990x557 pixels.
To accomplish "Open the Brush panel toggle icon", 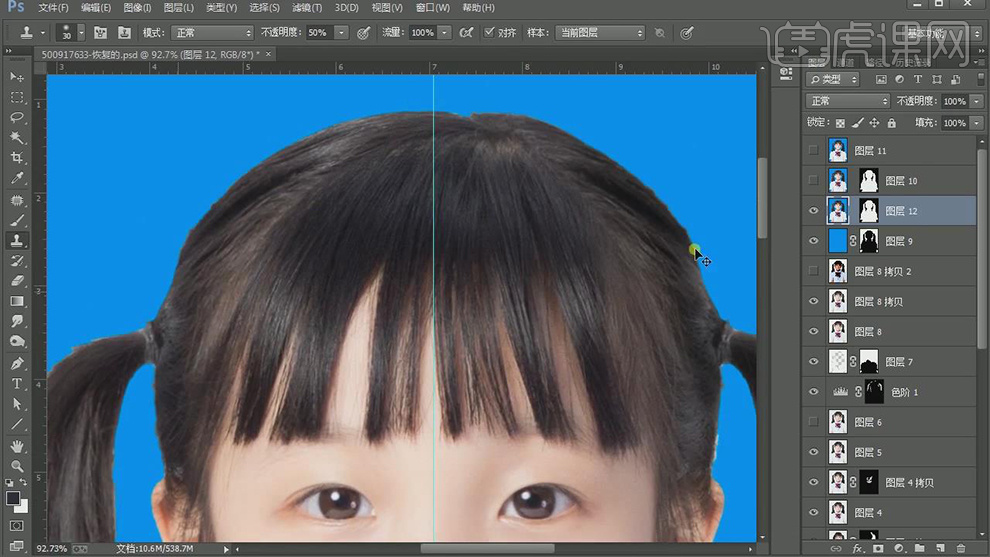I will 100,33.
